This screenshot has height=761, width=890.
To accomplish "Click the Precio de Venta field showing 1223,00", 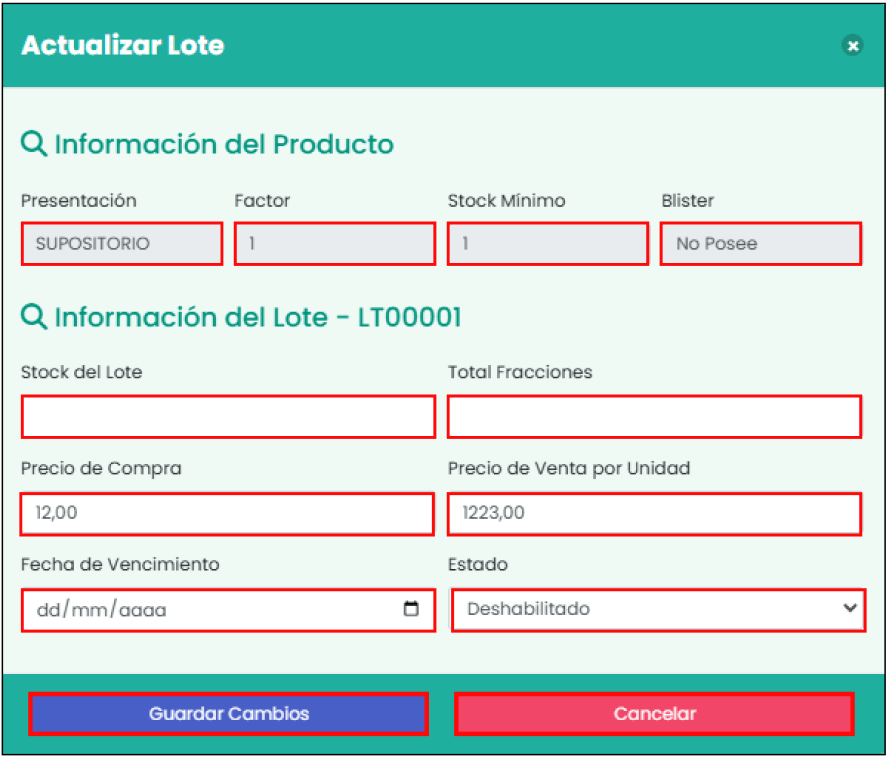I will point(655,514).
